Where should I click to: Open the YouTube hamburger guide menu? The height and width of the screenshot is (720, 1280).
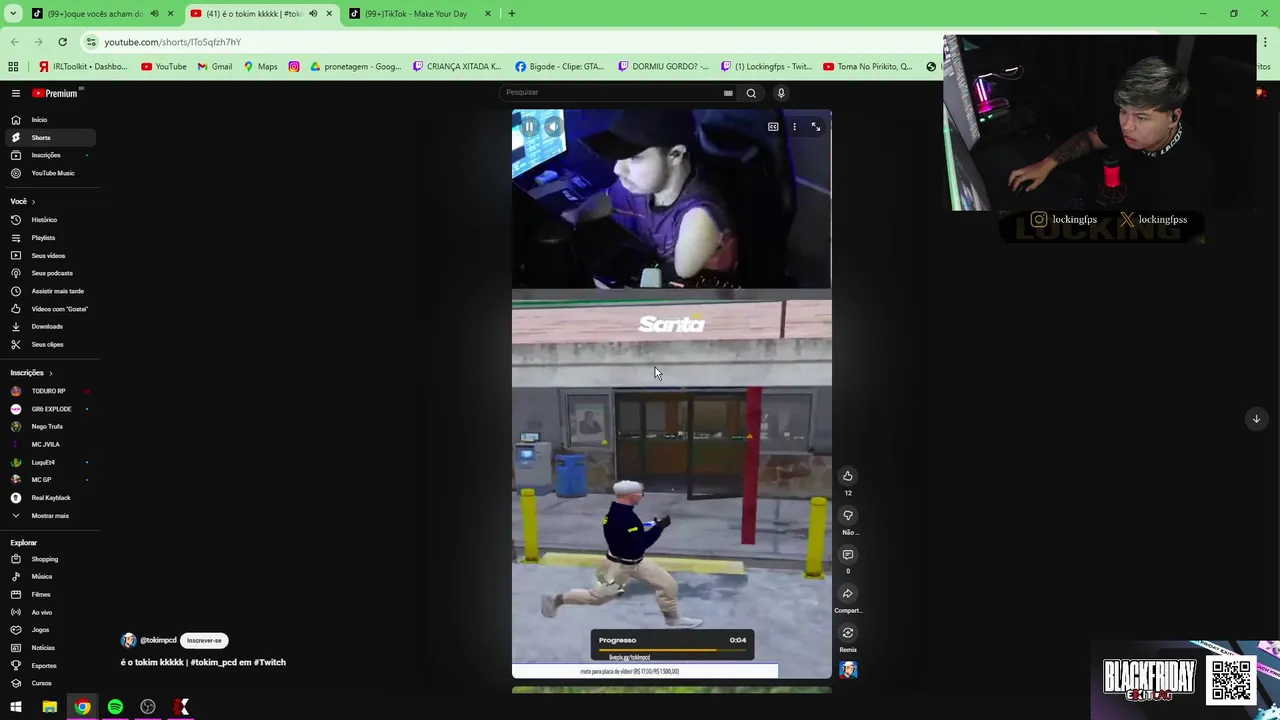(x=16, y=93)
